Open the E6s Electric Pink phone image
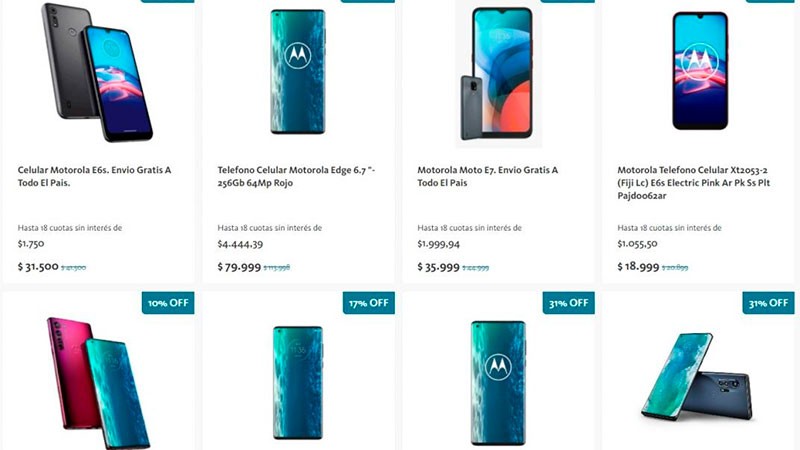Image resolution: width=800 pixels, height=450 pixels. (700, 71)
